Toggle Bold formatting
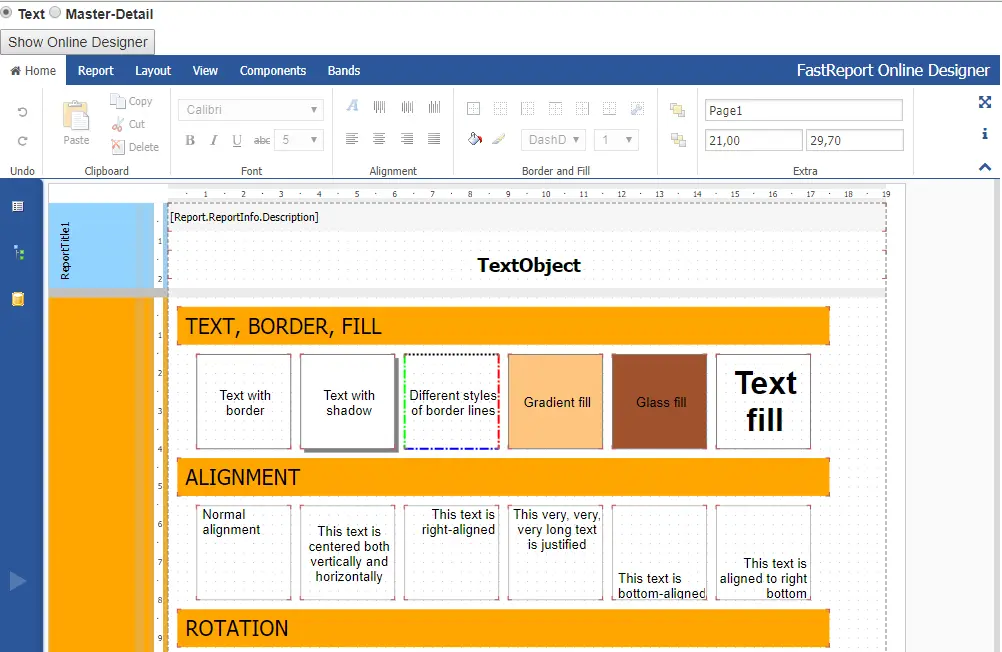The width and height of the screenshot is (1002, 652). (x=190, y=140)
